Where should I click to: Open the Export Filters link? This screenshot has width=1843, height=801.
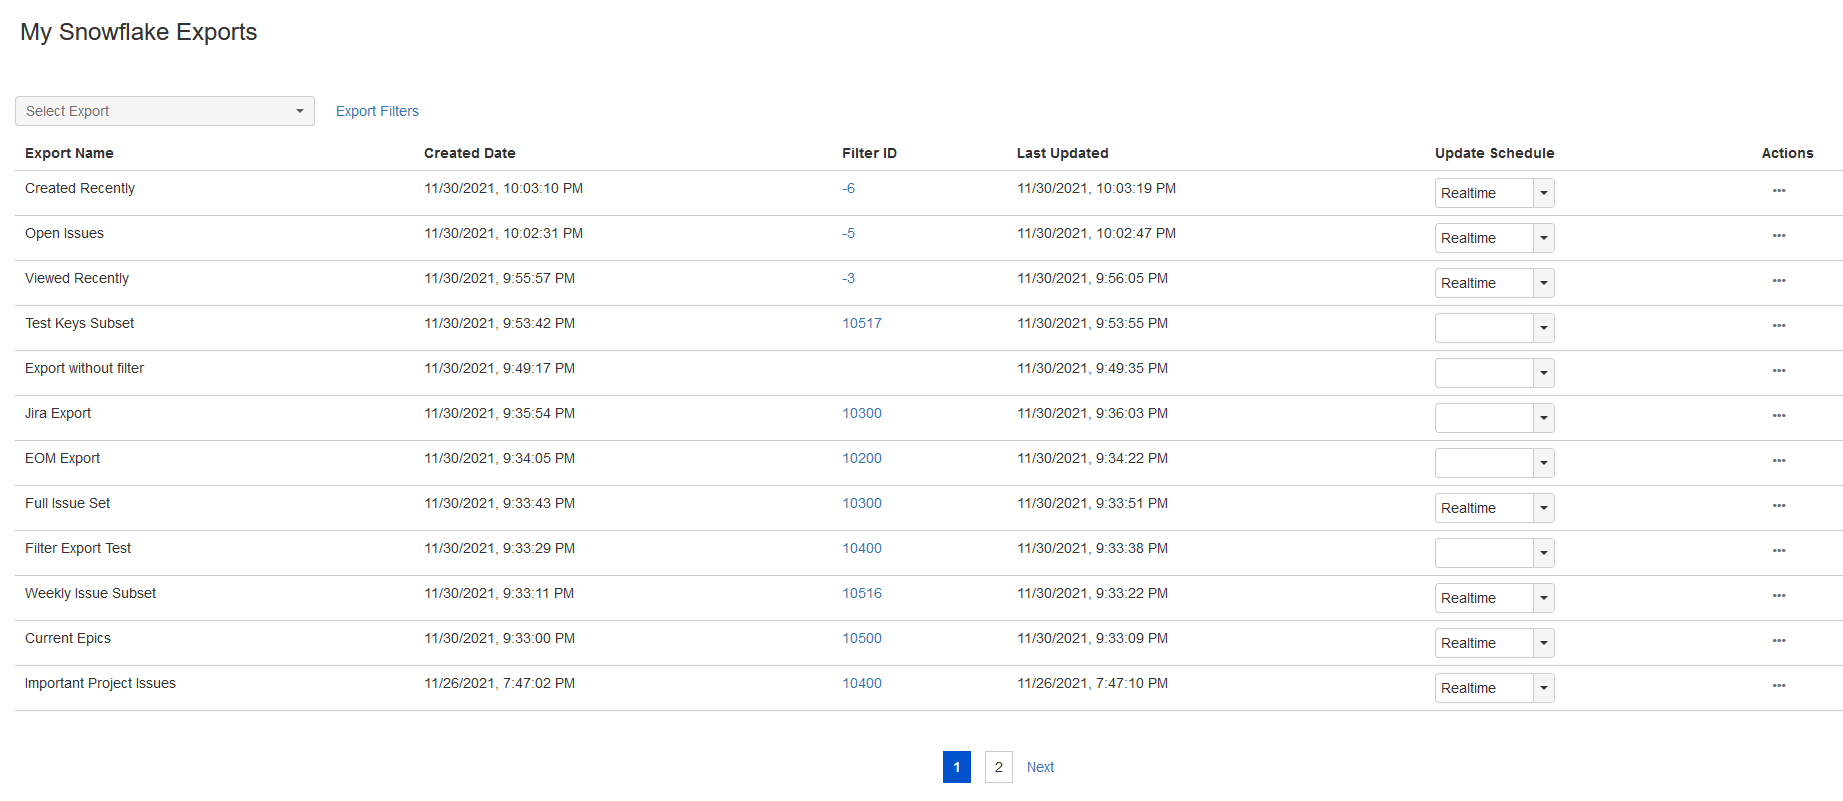click(x=377, y=111)
